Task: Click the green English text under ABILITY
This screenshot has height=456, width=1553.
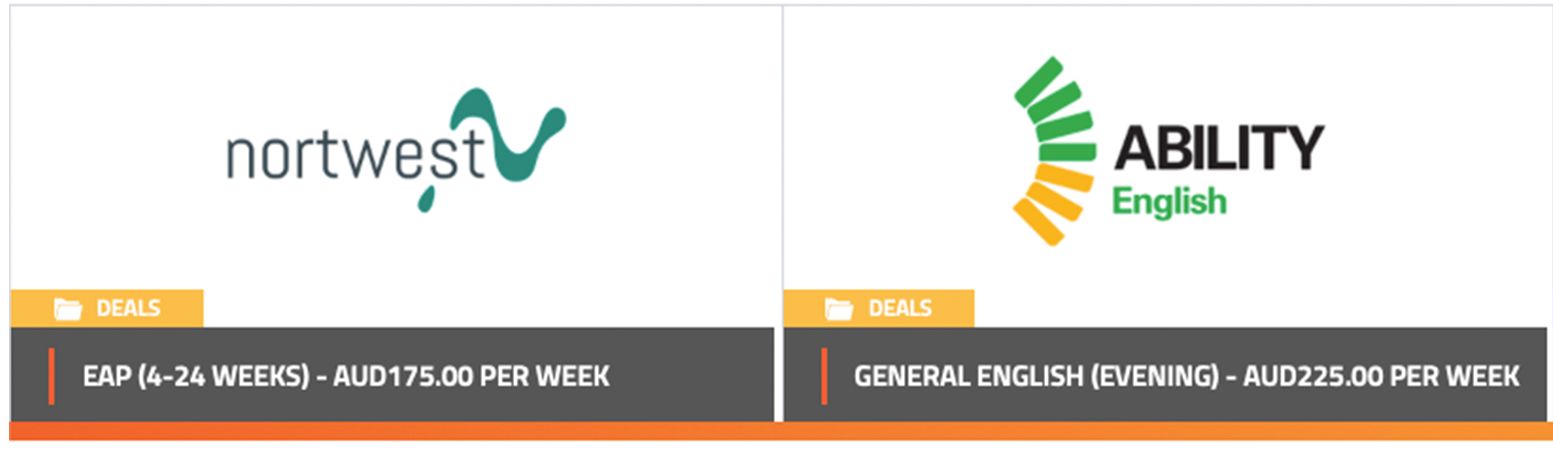Action: [x=1169, y=201]
